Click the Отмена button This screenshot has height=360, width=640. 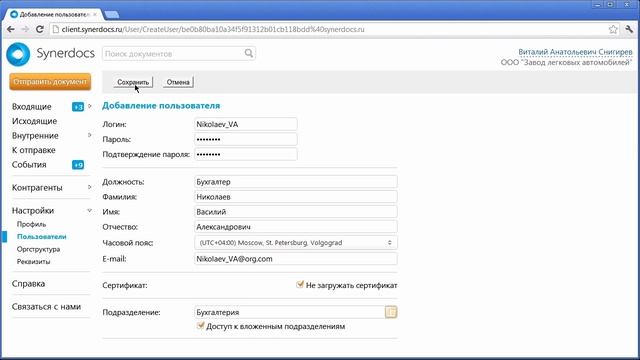(x=178, y=82)
